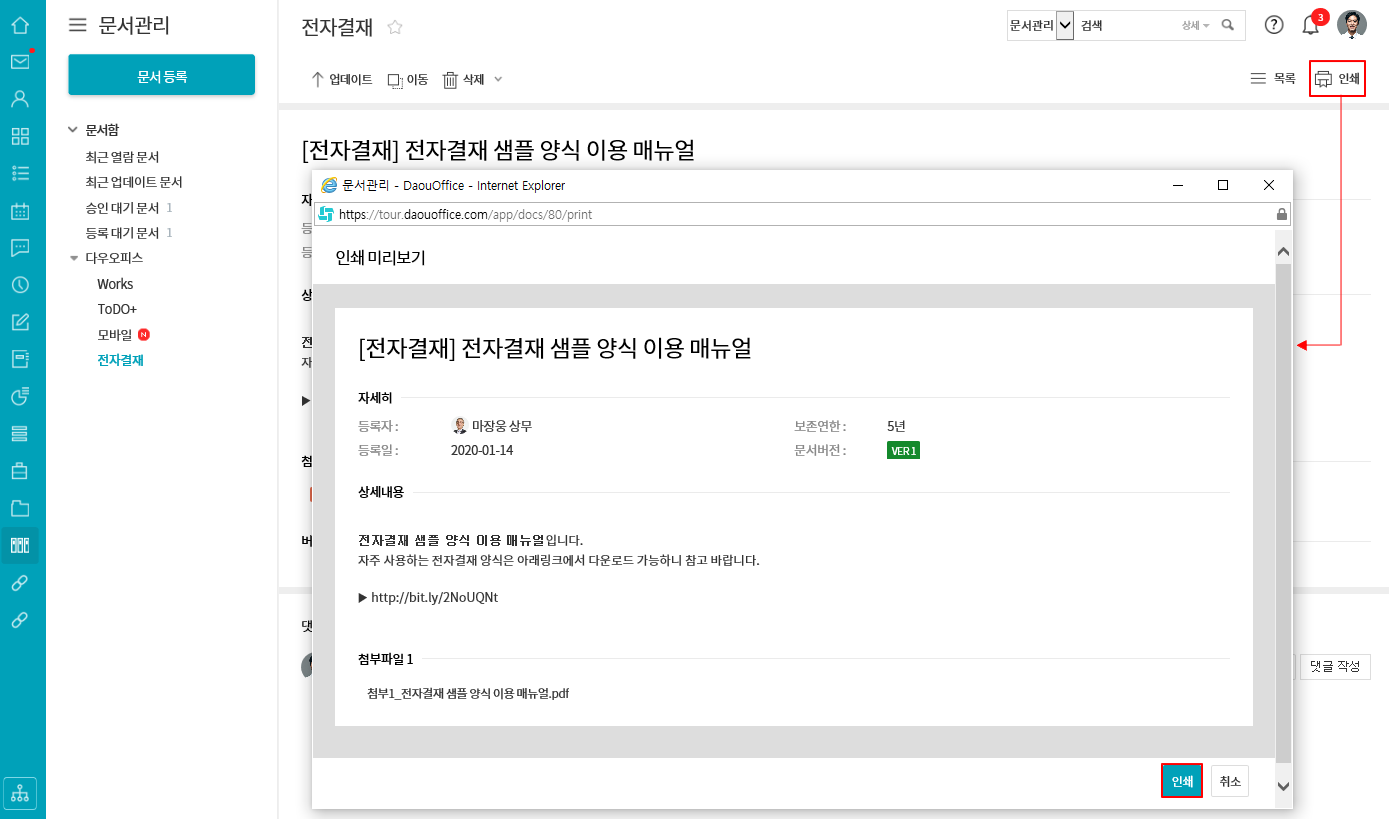Viewport: 1389px width, 819px height.
Task: Toggle the favorite star next to 전자결재
Action: [x=395, y=28]
